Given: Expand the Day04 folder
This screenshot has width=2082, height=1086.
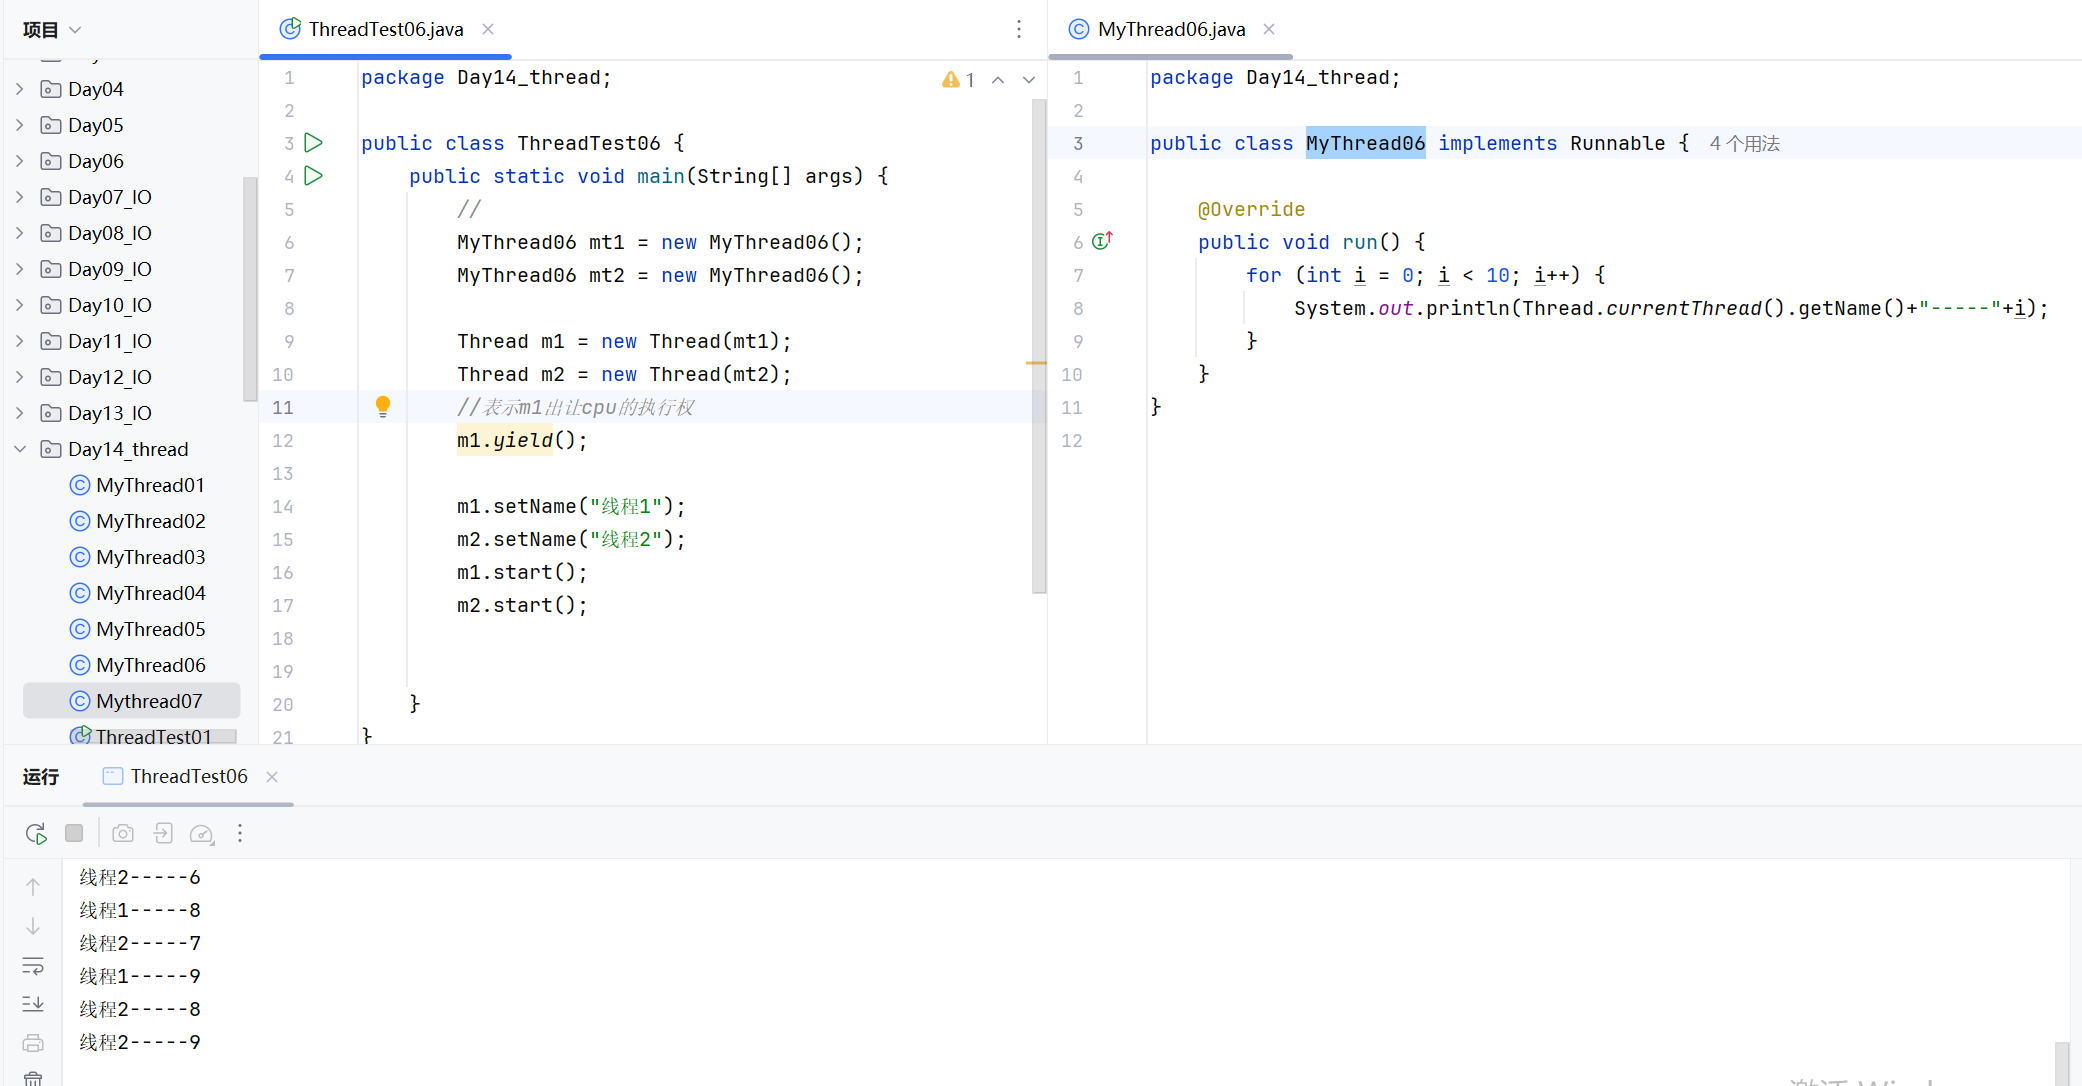Looking at the screenshot, I should point(20,89).
